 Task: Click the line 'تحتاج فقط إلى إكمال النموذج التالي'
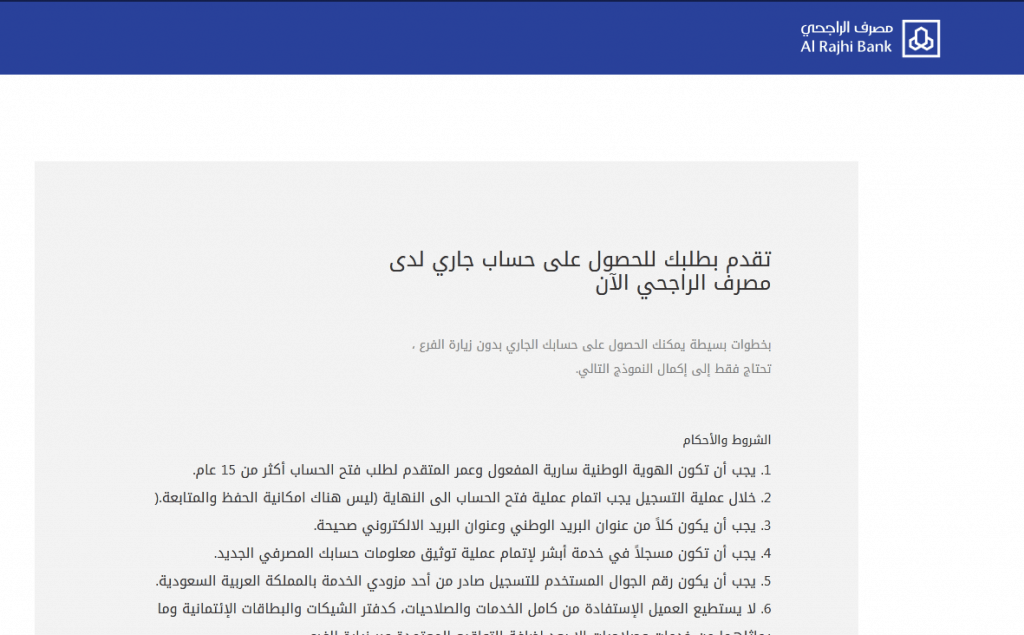(673, 369)
